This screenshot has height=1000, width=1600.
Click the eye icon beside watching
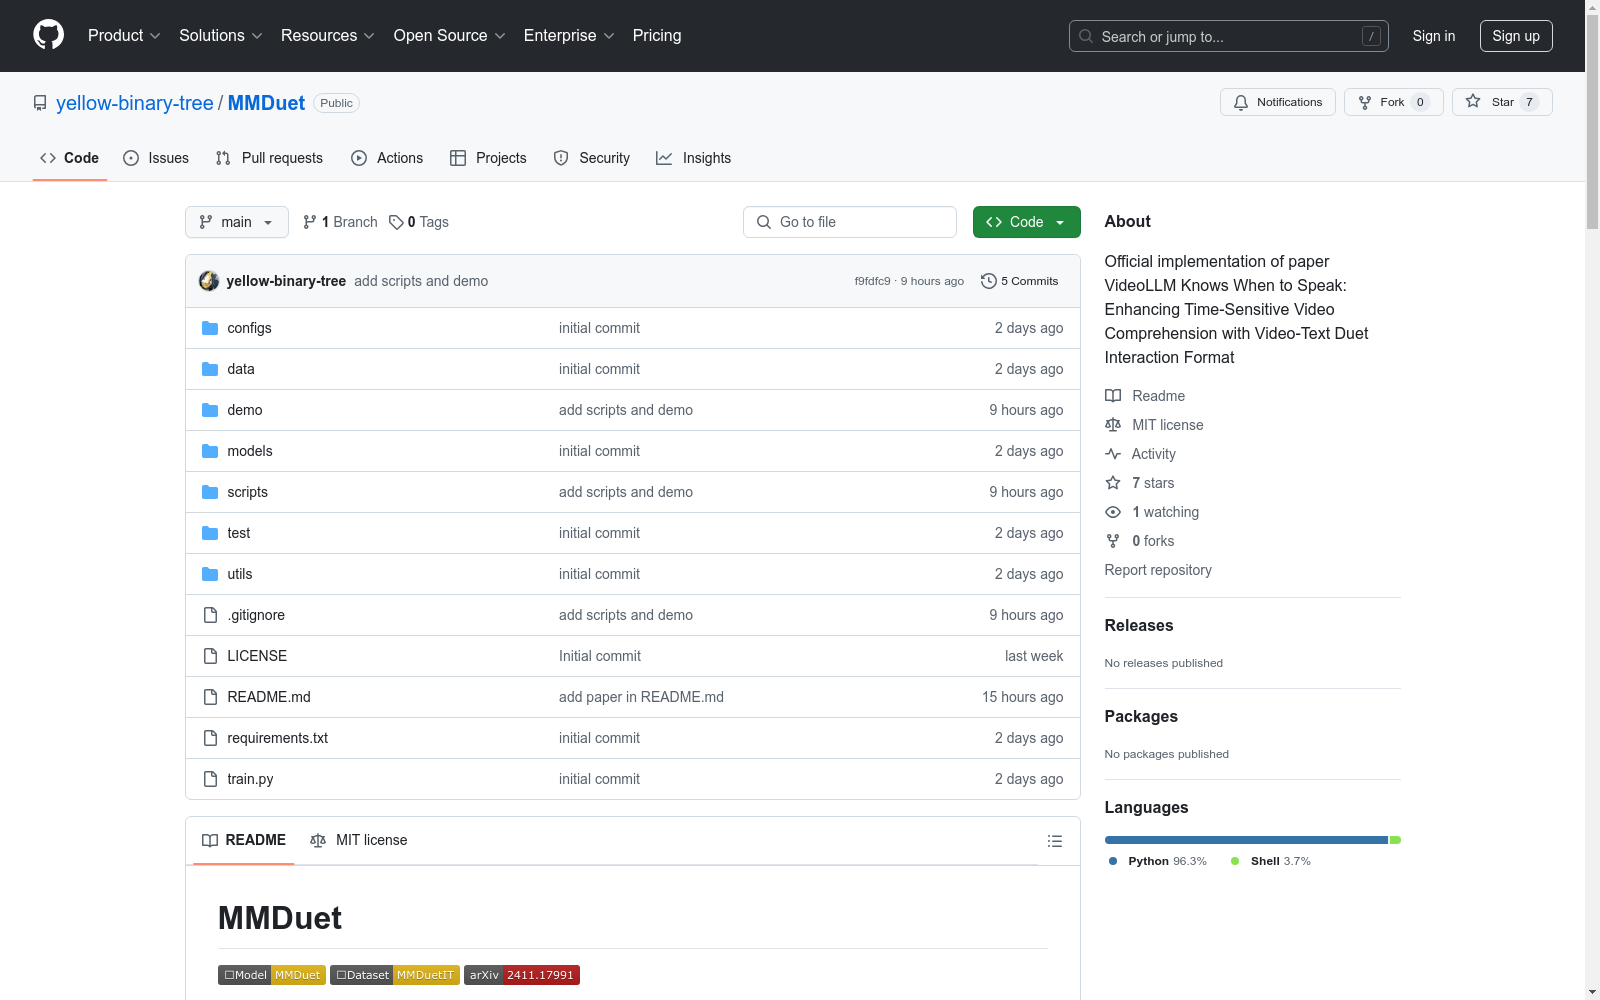pyautogui.click(x=1113, y=512)
